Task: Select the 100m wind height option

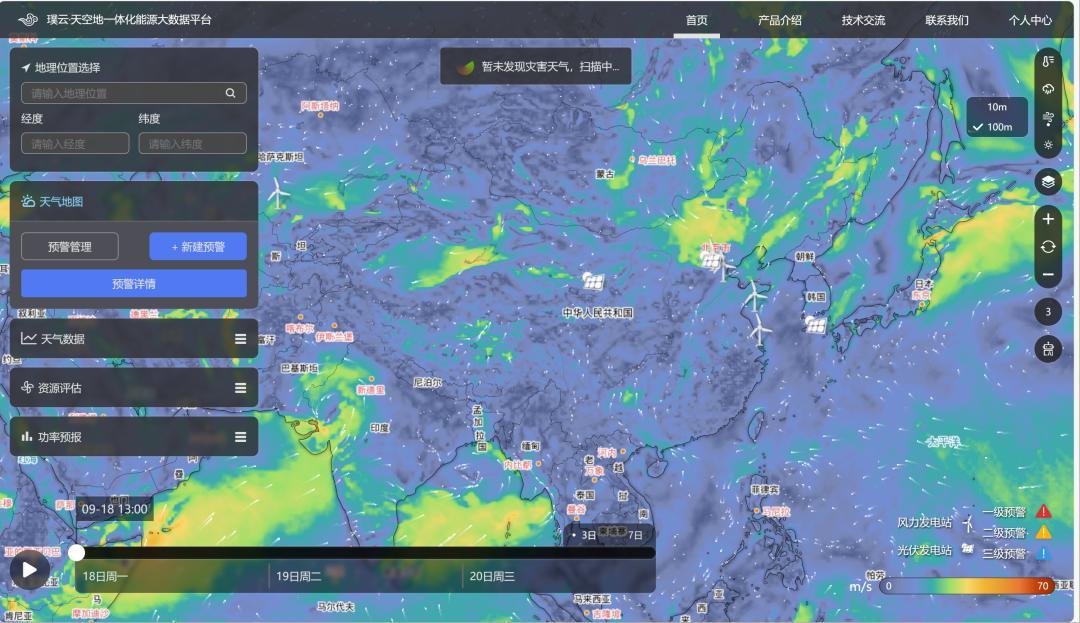Action: (999, 127)
